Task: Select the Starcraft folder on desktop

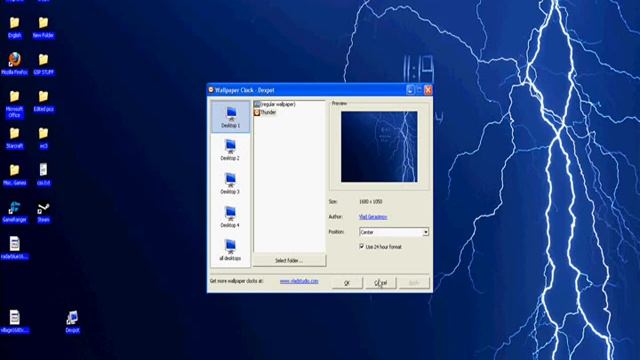Action: 15,138
